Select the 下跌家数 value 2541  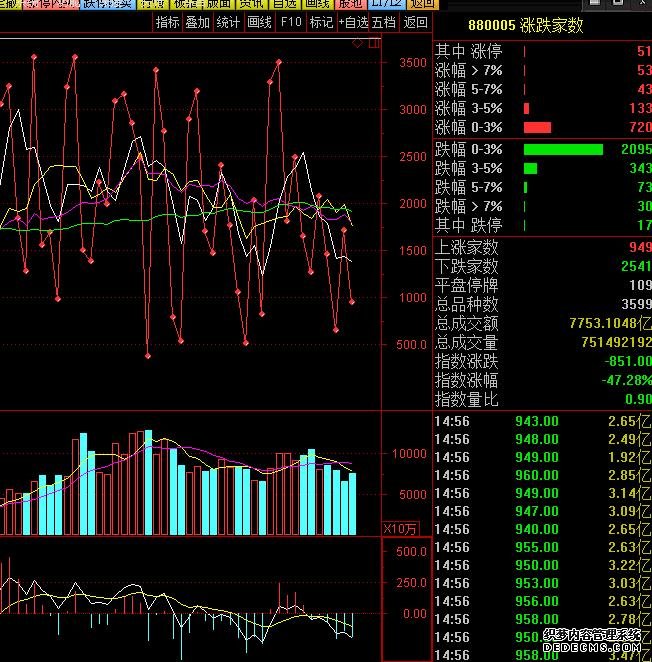(636, 266)
